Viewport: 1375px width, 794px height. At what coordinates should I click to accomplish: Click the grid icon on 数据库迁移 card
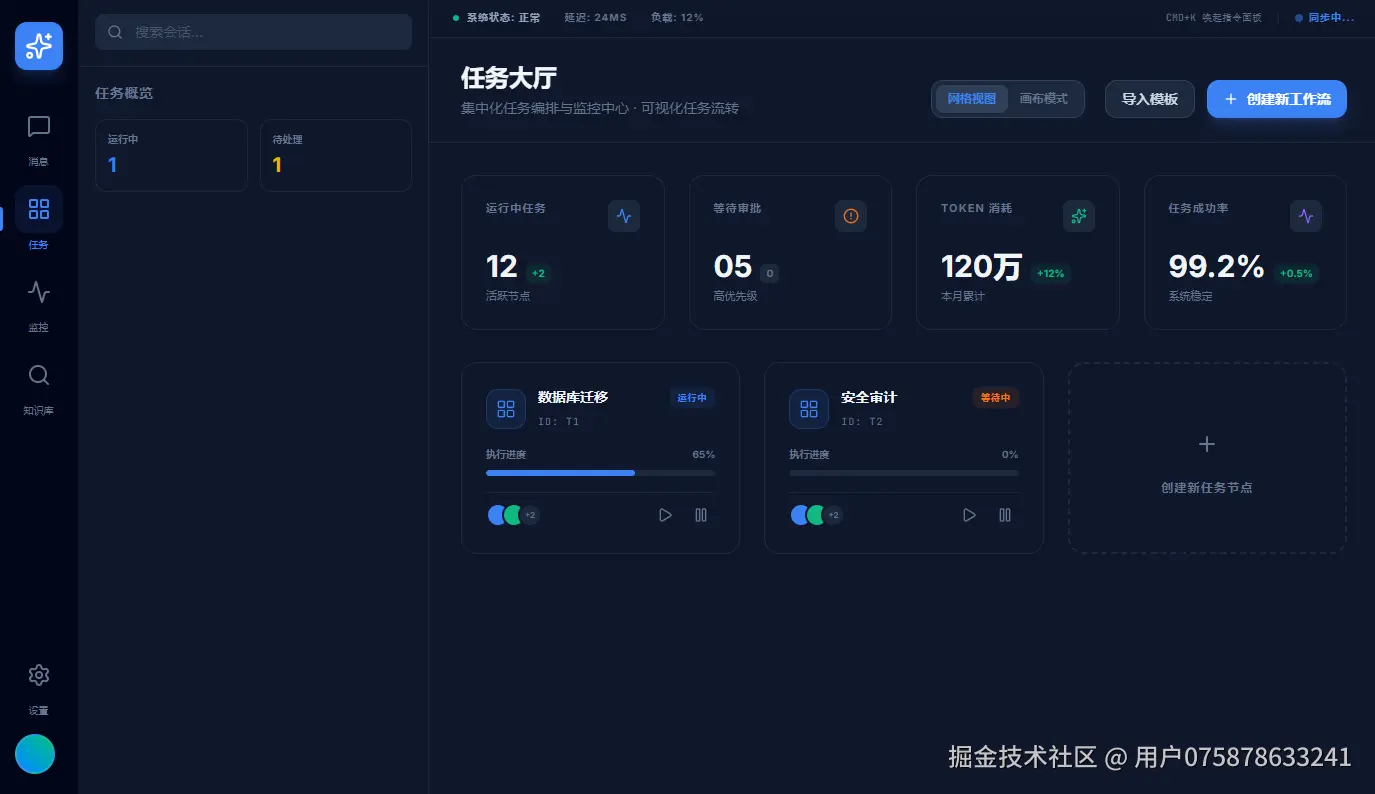[x=506, y=409]
